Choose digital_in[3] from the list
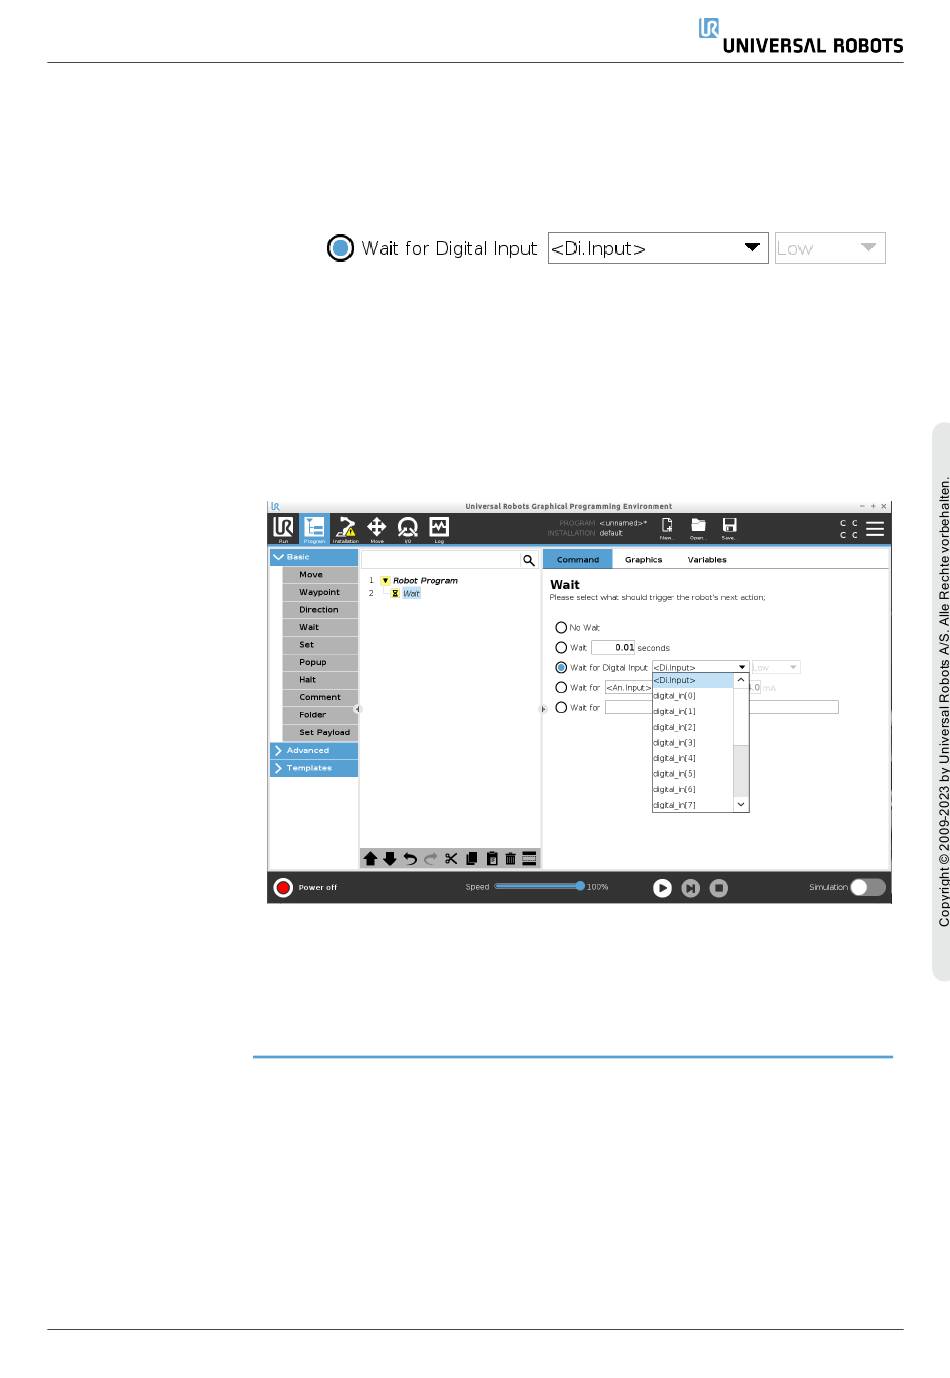The image size is (950, 1378). (x=693, y=743)
